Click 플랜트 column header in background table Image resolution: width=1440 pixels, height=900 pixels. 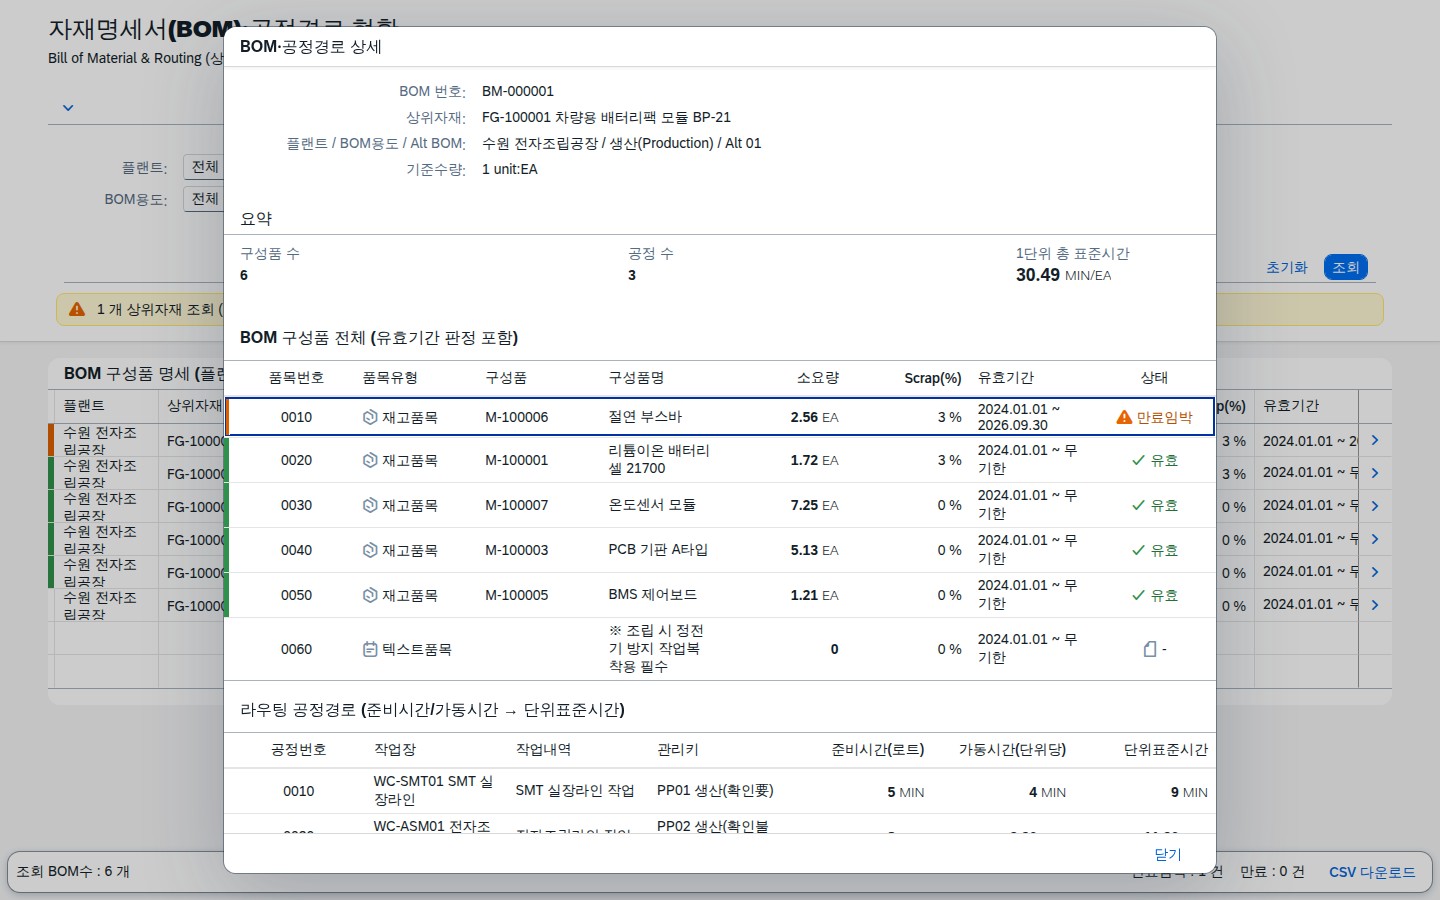click(84, 405)
